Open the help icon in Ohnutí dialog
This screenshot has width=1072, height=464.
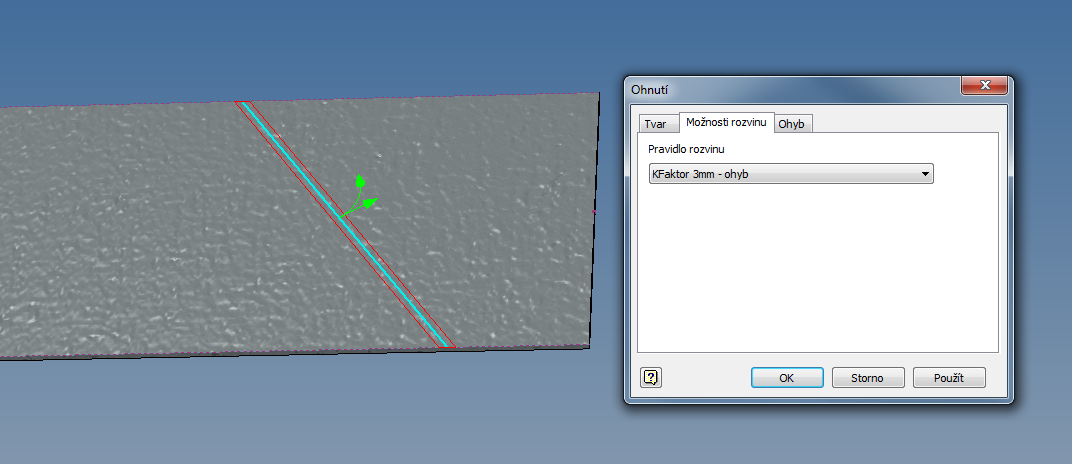pos(652,377)
